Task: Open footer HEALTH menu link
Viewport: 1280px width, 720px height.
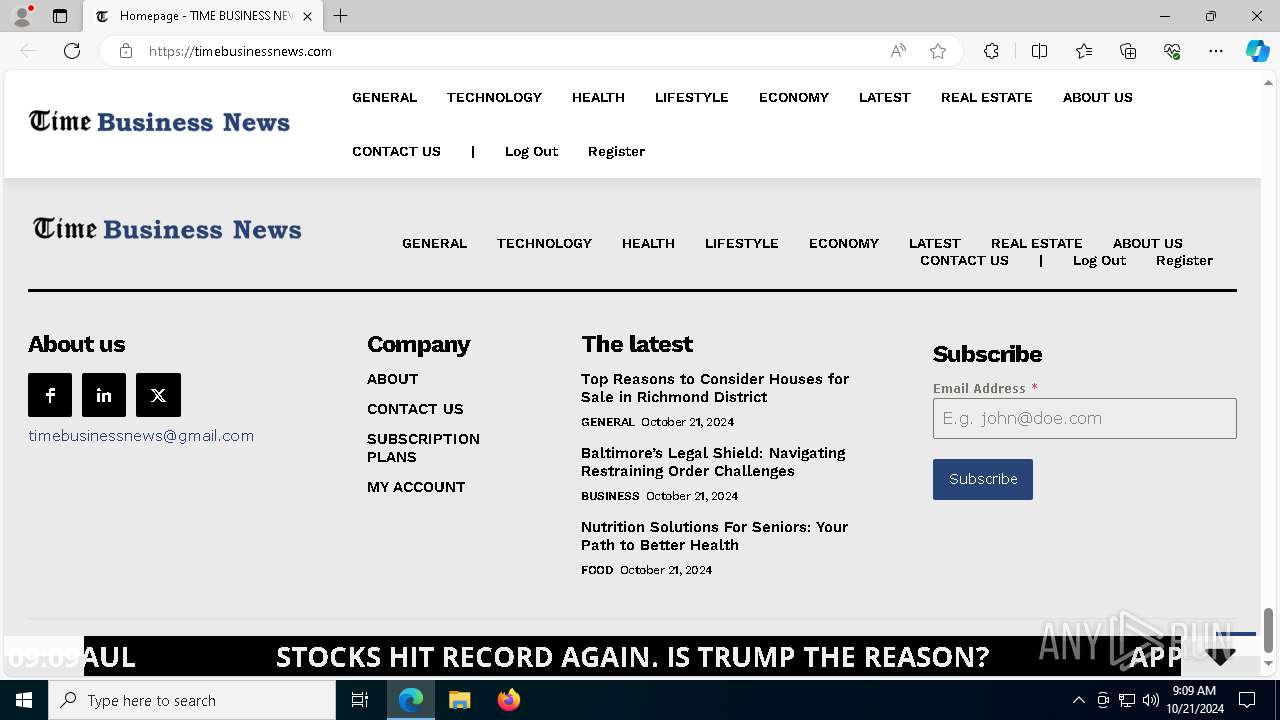Action: (x=648, y=243)
